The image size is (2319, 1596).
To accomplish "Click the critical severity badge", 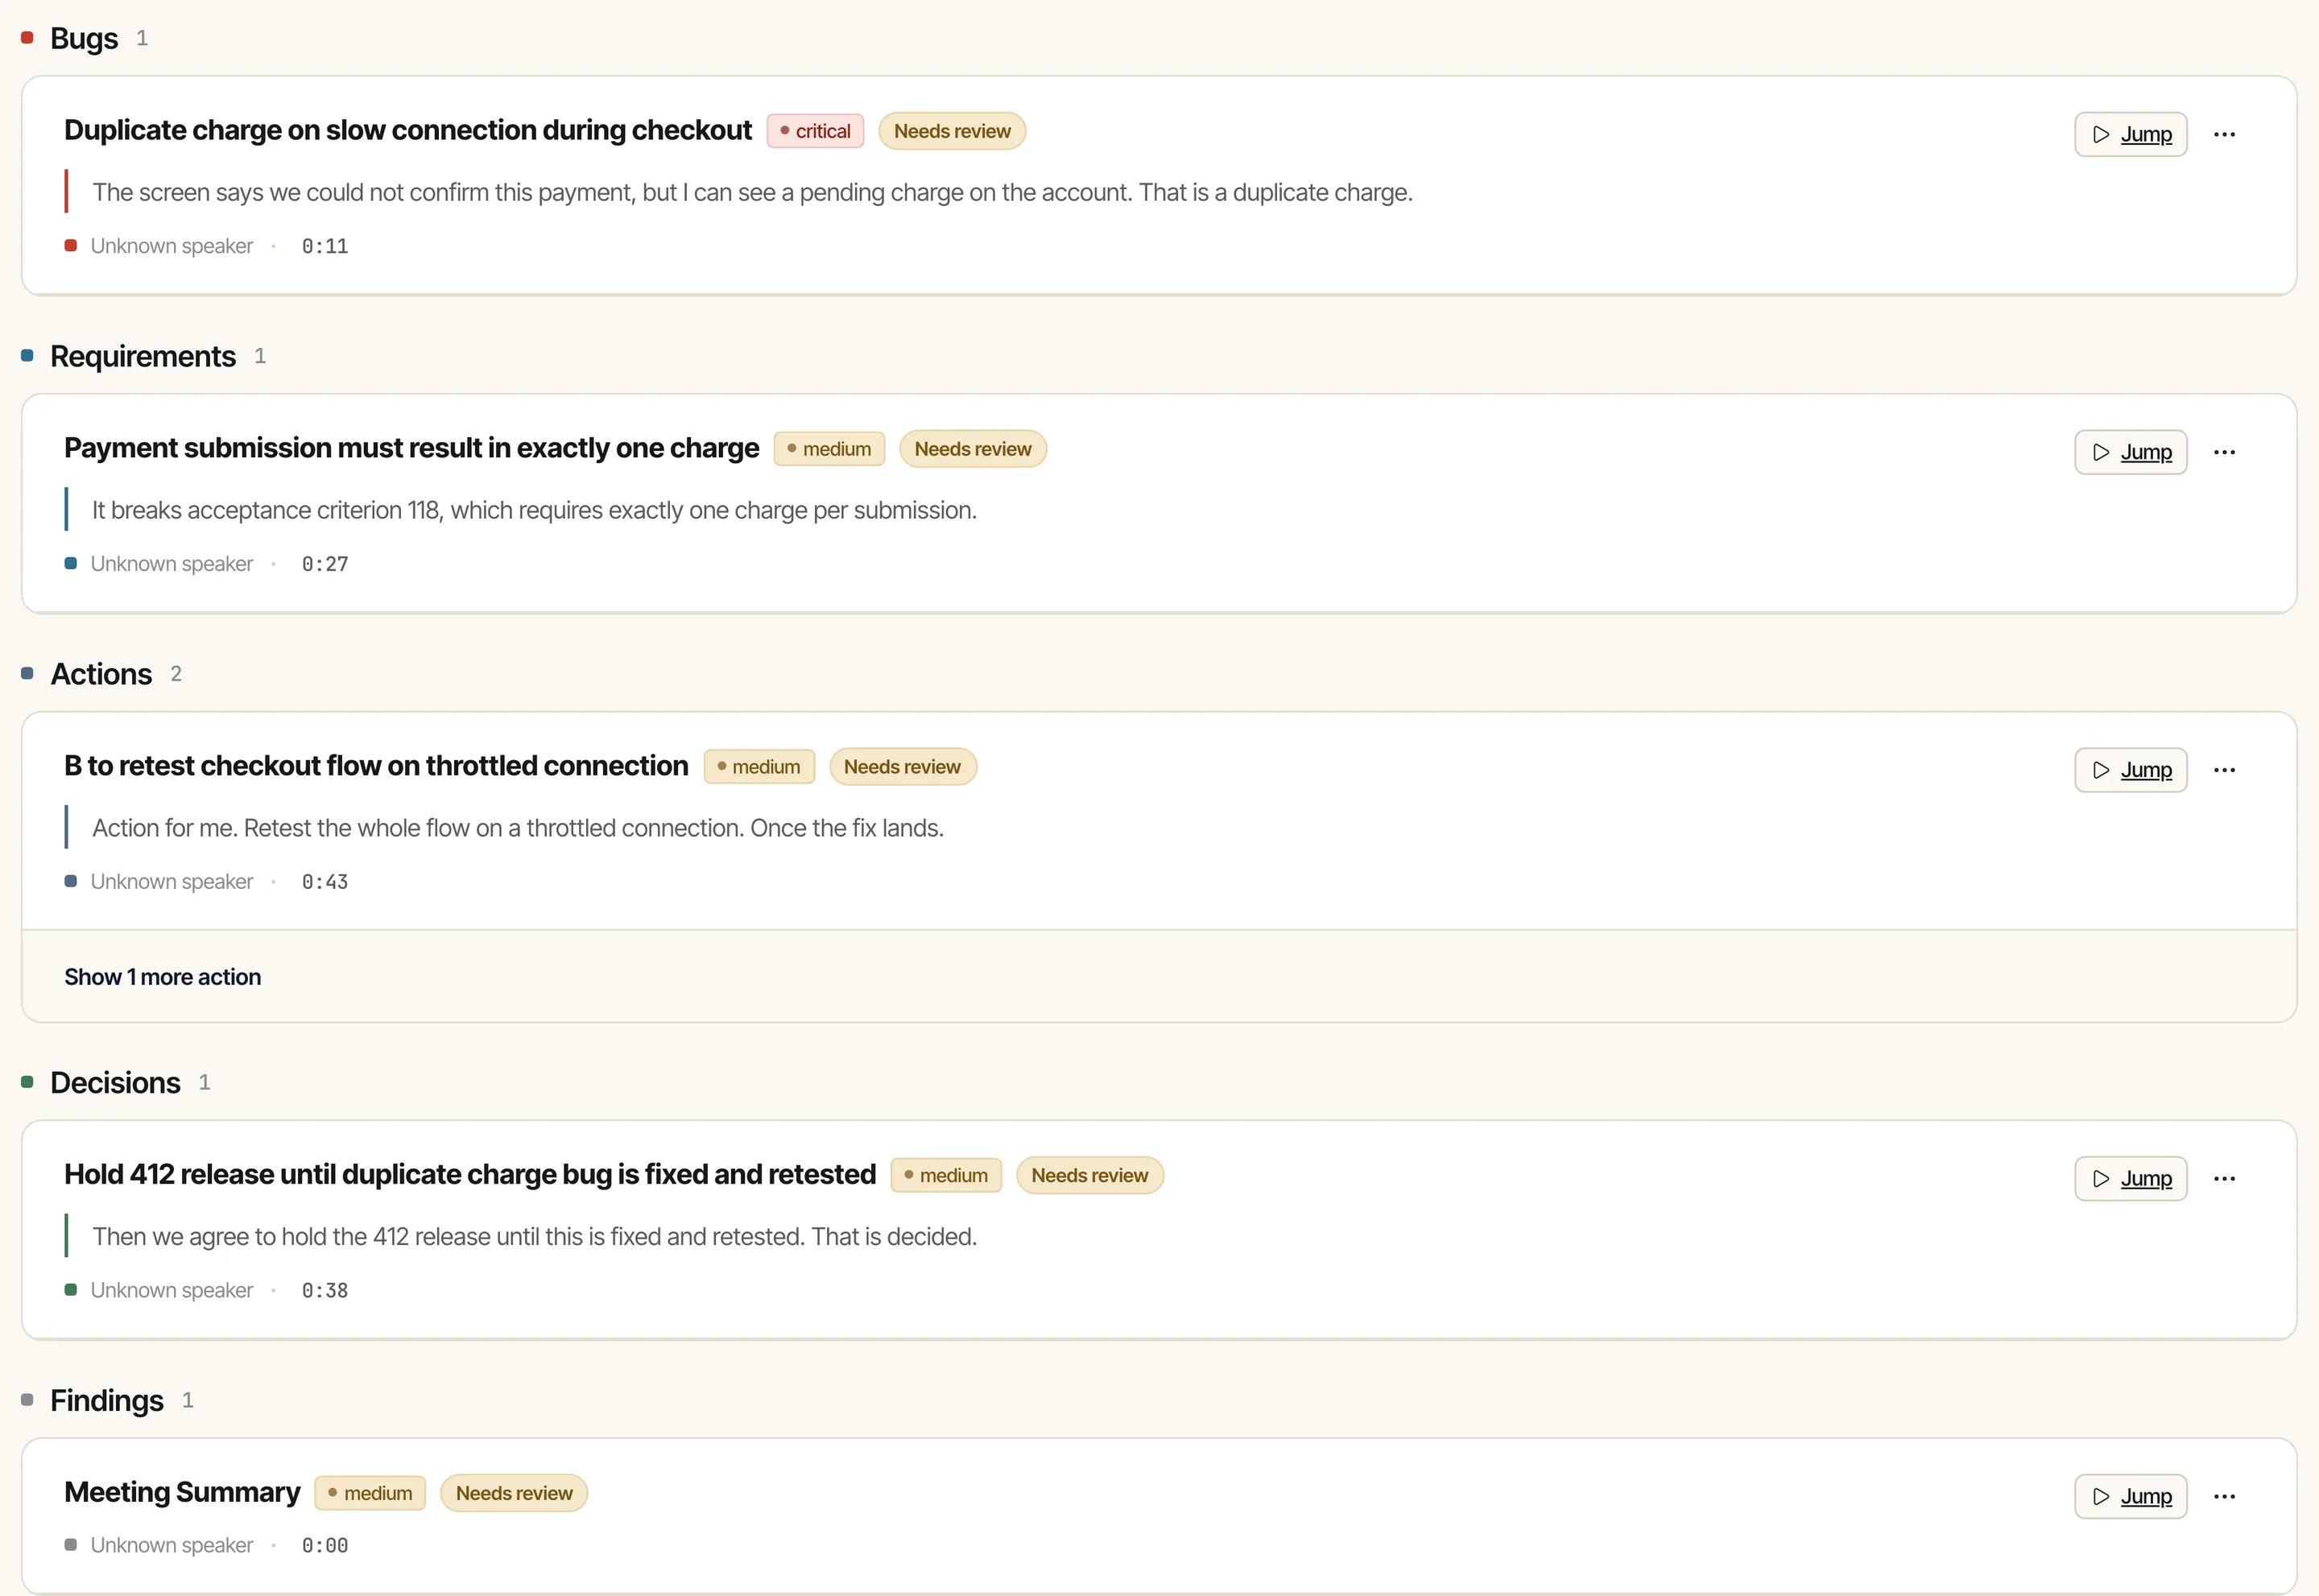I will [815, 131].
